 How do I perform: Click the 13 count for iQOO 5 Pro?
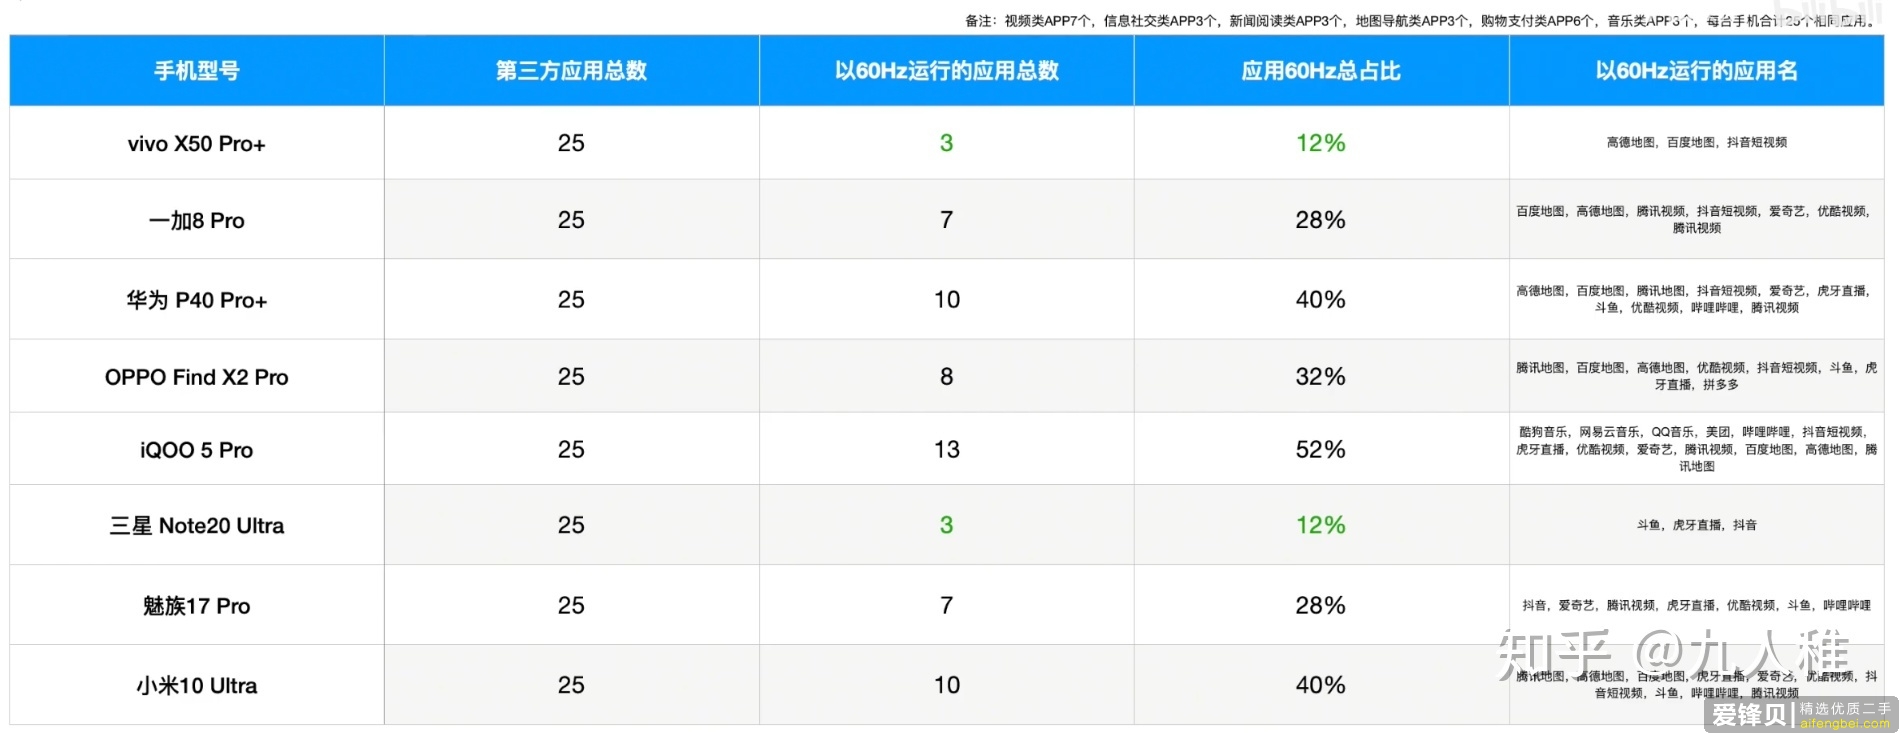pyautogui.click(x=947, y=450)
